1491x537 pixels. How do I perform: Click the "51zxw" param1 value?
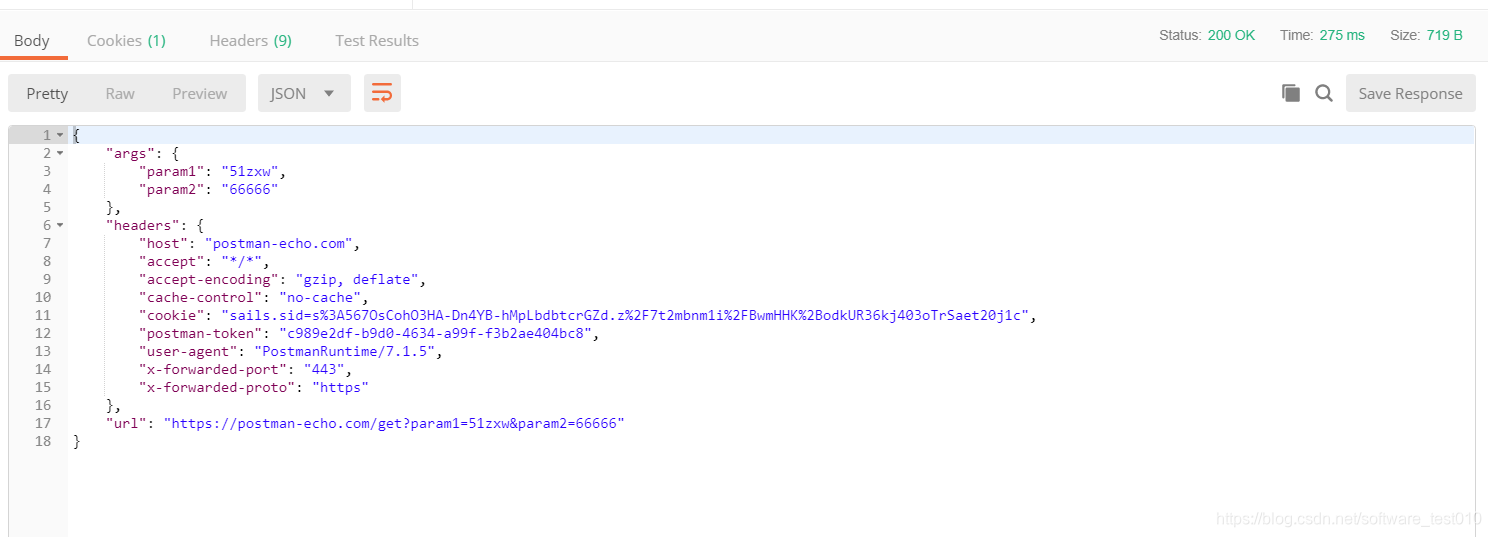coord(250,171)
